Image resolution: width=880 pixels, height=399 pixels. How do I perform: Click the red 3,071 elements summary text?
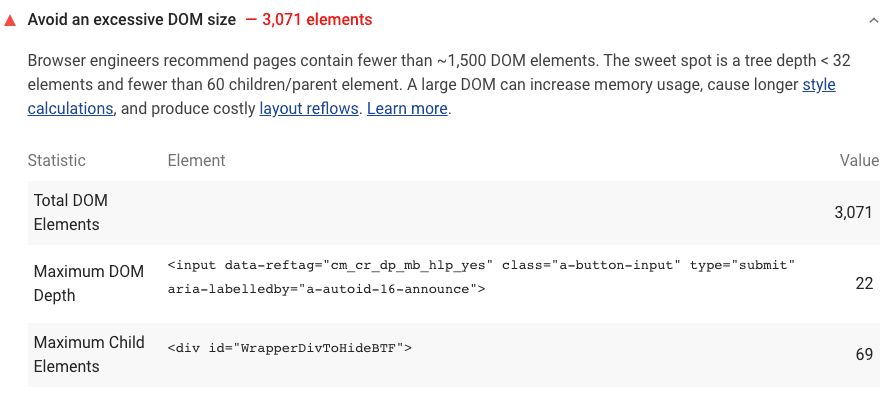click(309, 20)
